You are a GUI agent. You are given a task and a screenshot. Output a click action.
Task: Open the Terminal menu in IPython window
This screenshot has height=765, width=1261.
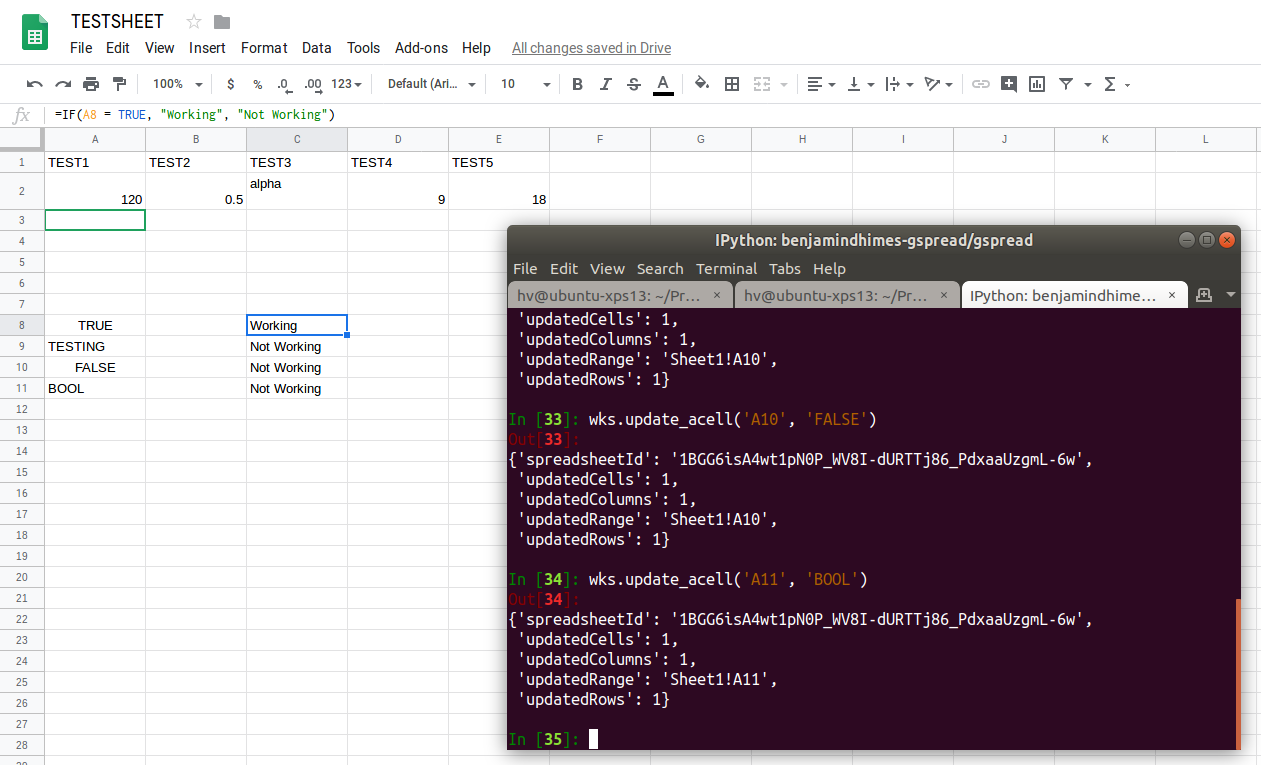726,268
